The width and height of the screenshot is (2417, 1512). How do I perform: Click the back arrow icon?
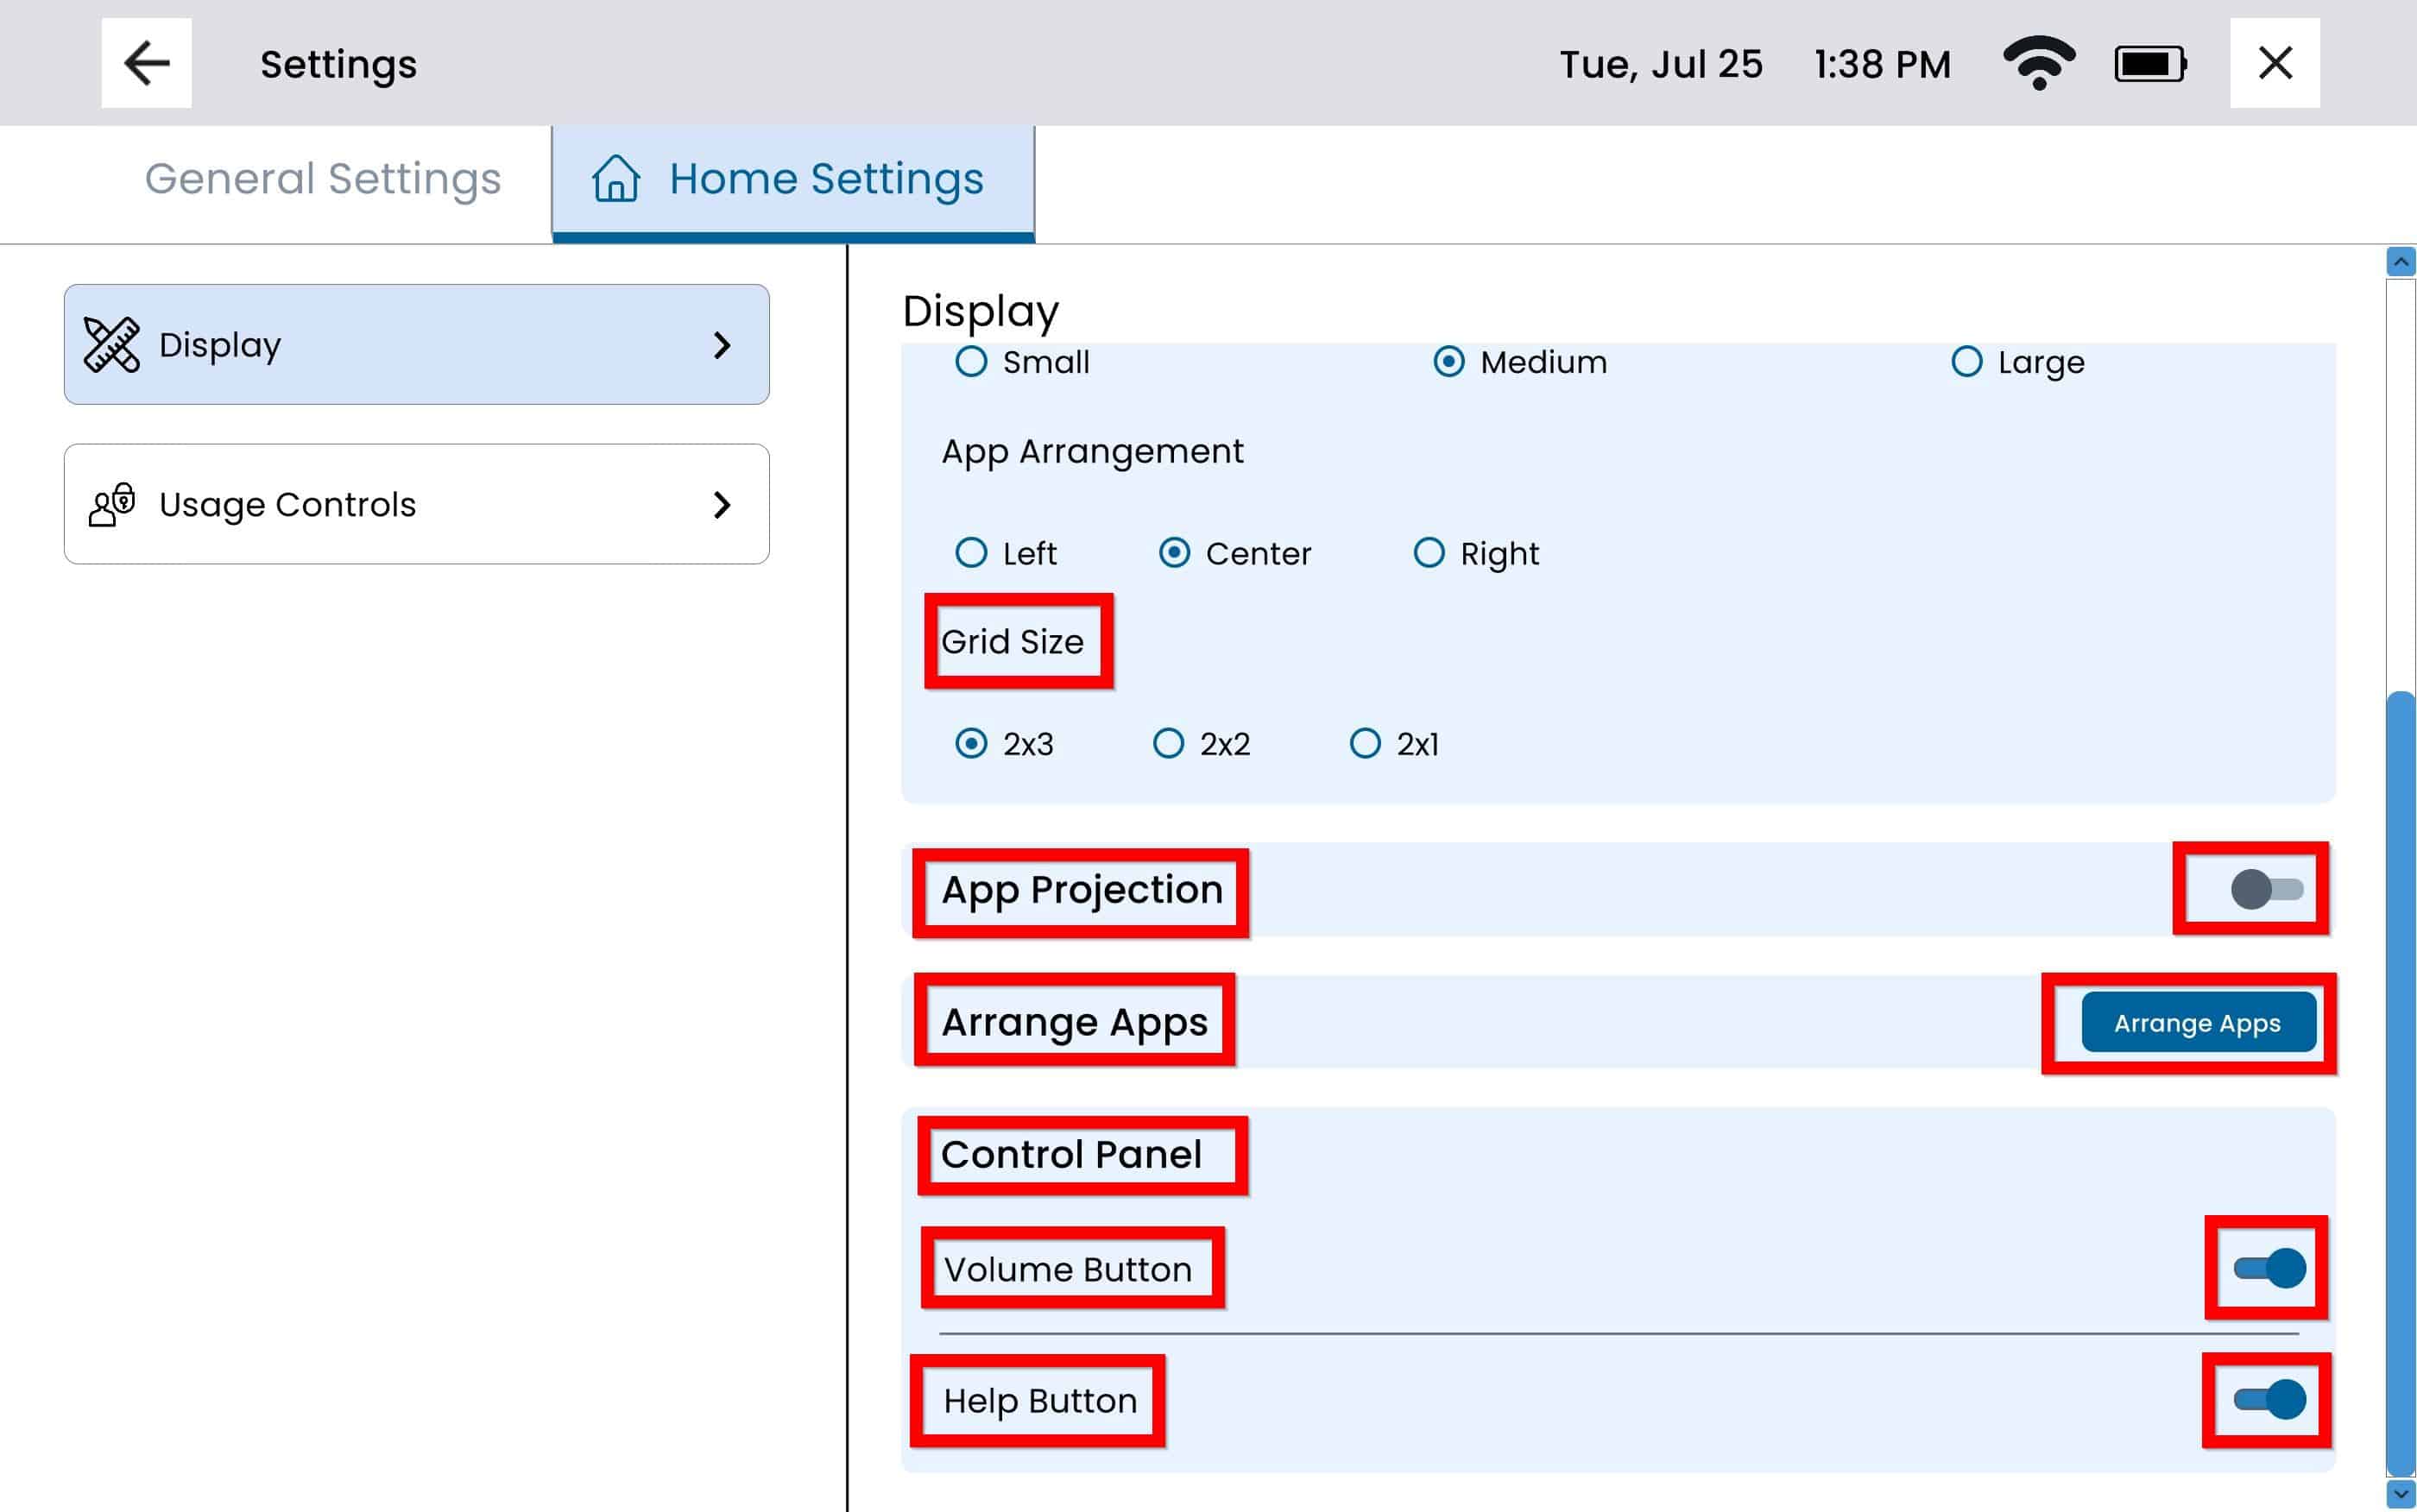[x=146, y=63]
